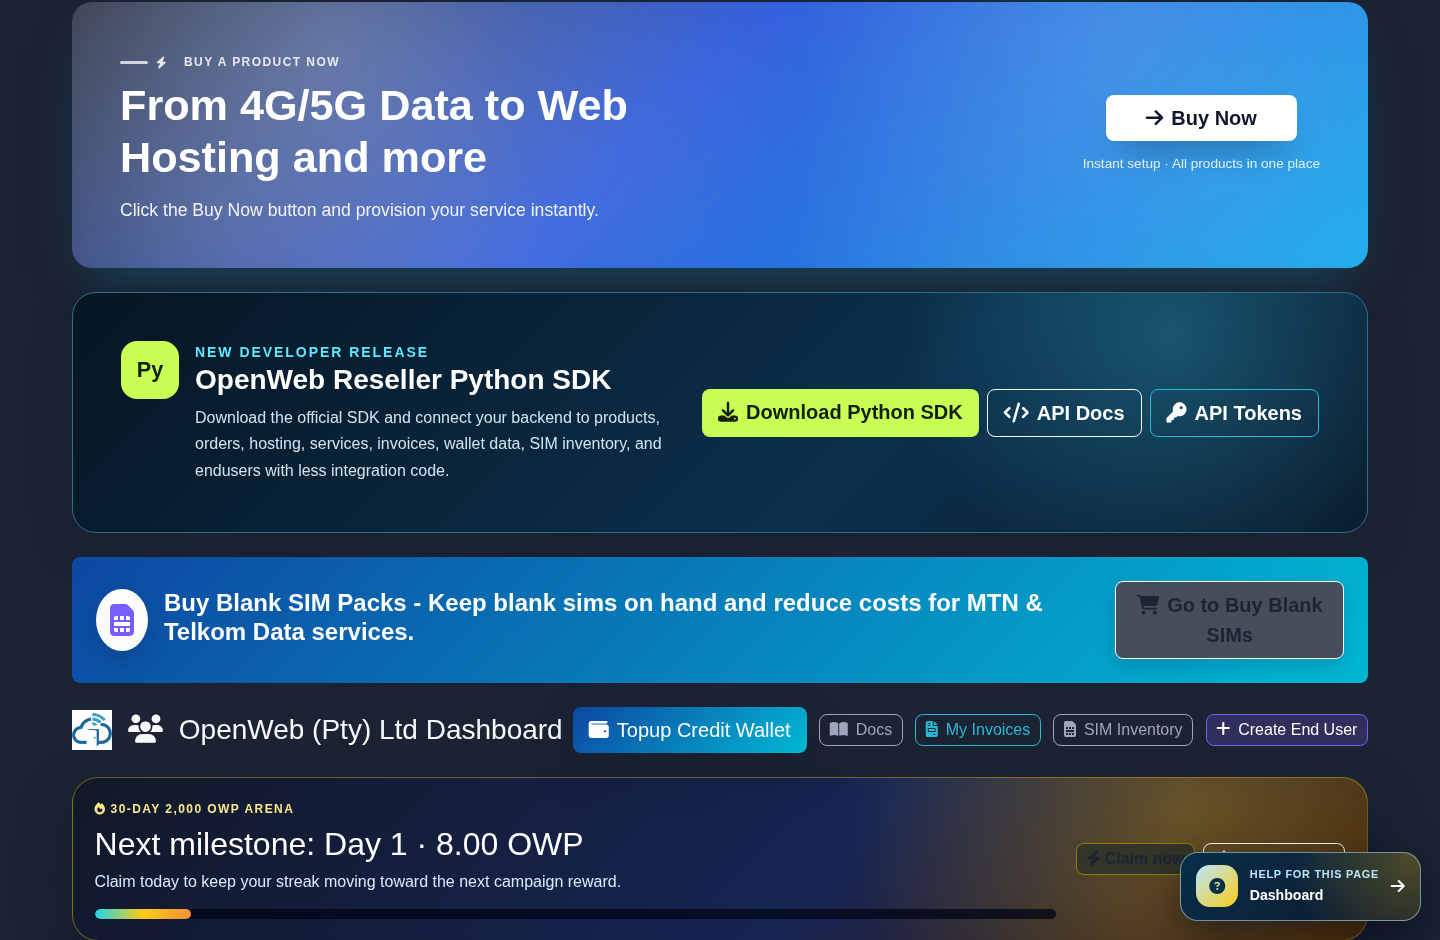Click the 'From 4G/5G Data to Web Hosting' headline

pos(374,132)
